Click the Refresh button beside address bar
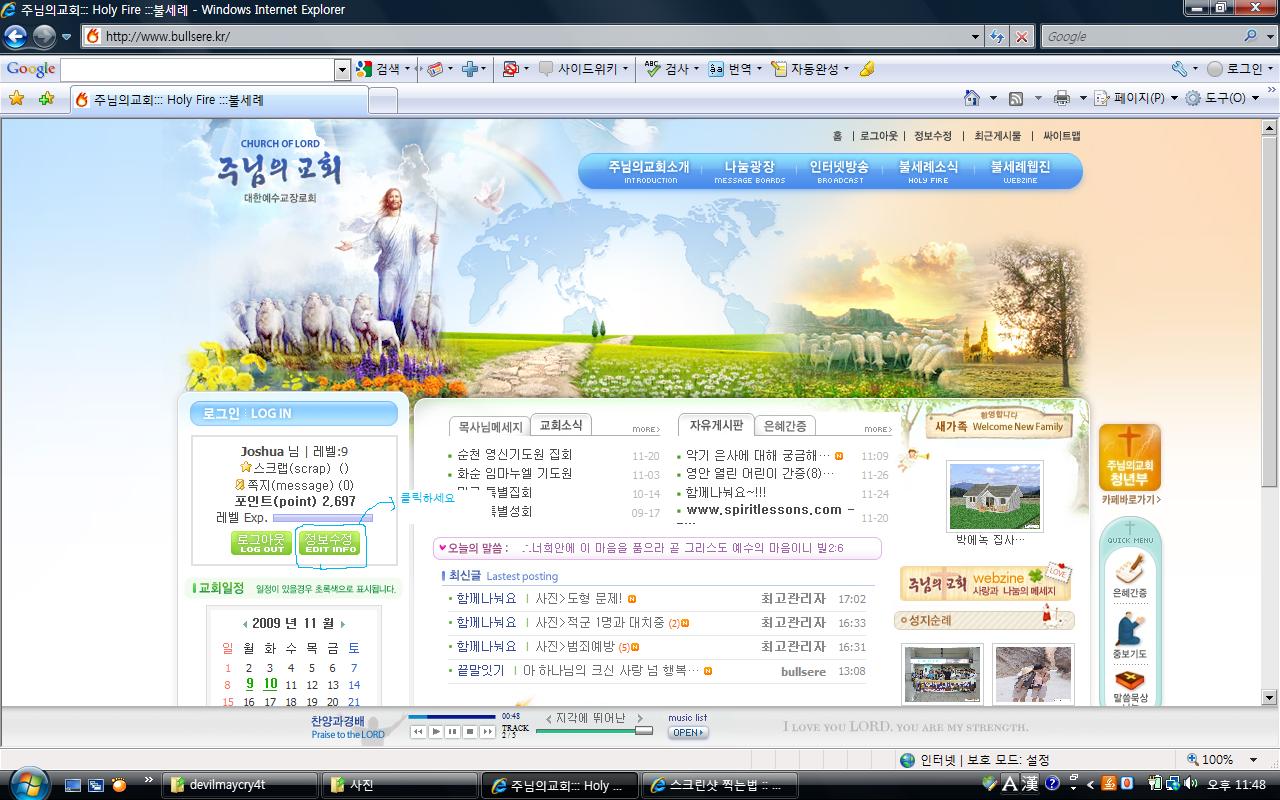The height and width of the screenshot is (800, 1280). click(x=997, y=36)
